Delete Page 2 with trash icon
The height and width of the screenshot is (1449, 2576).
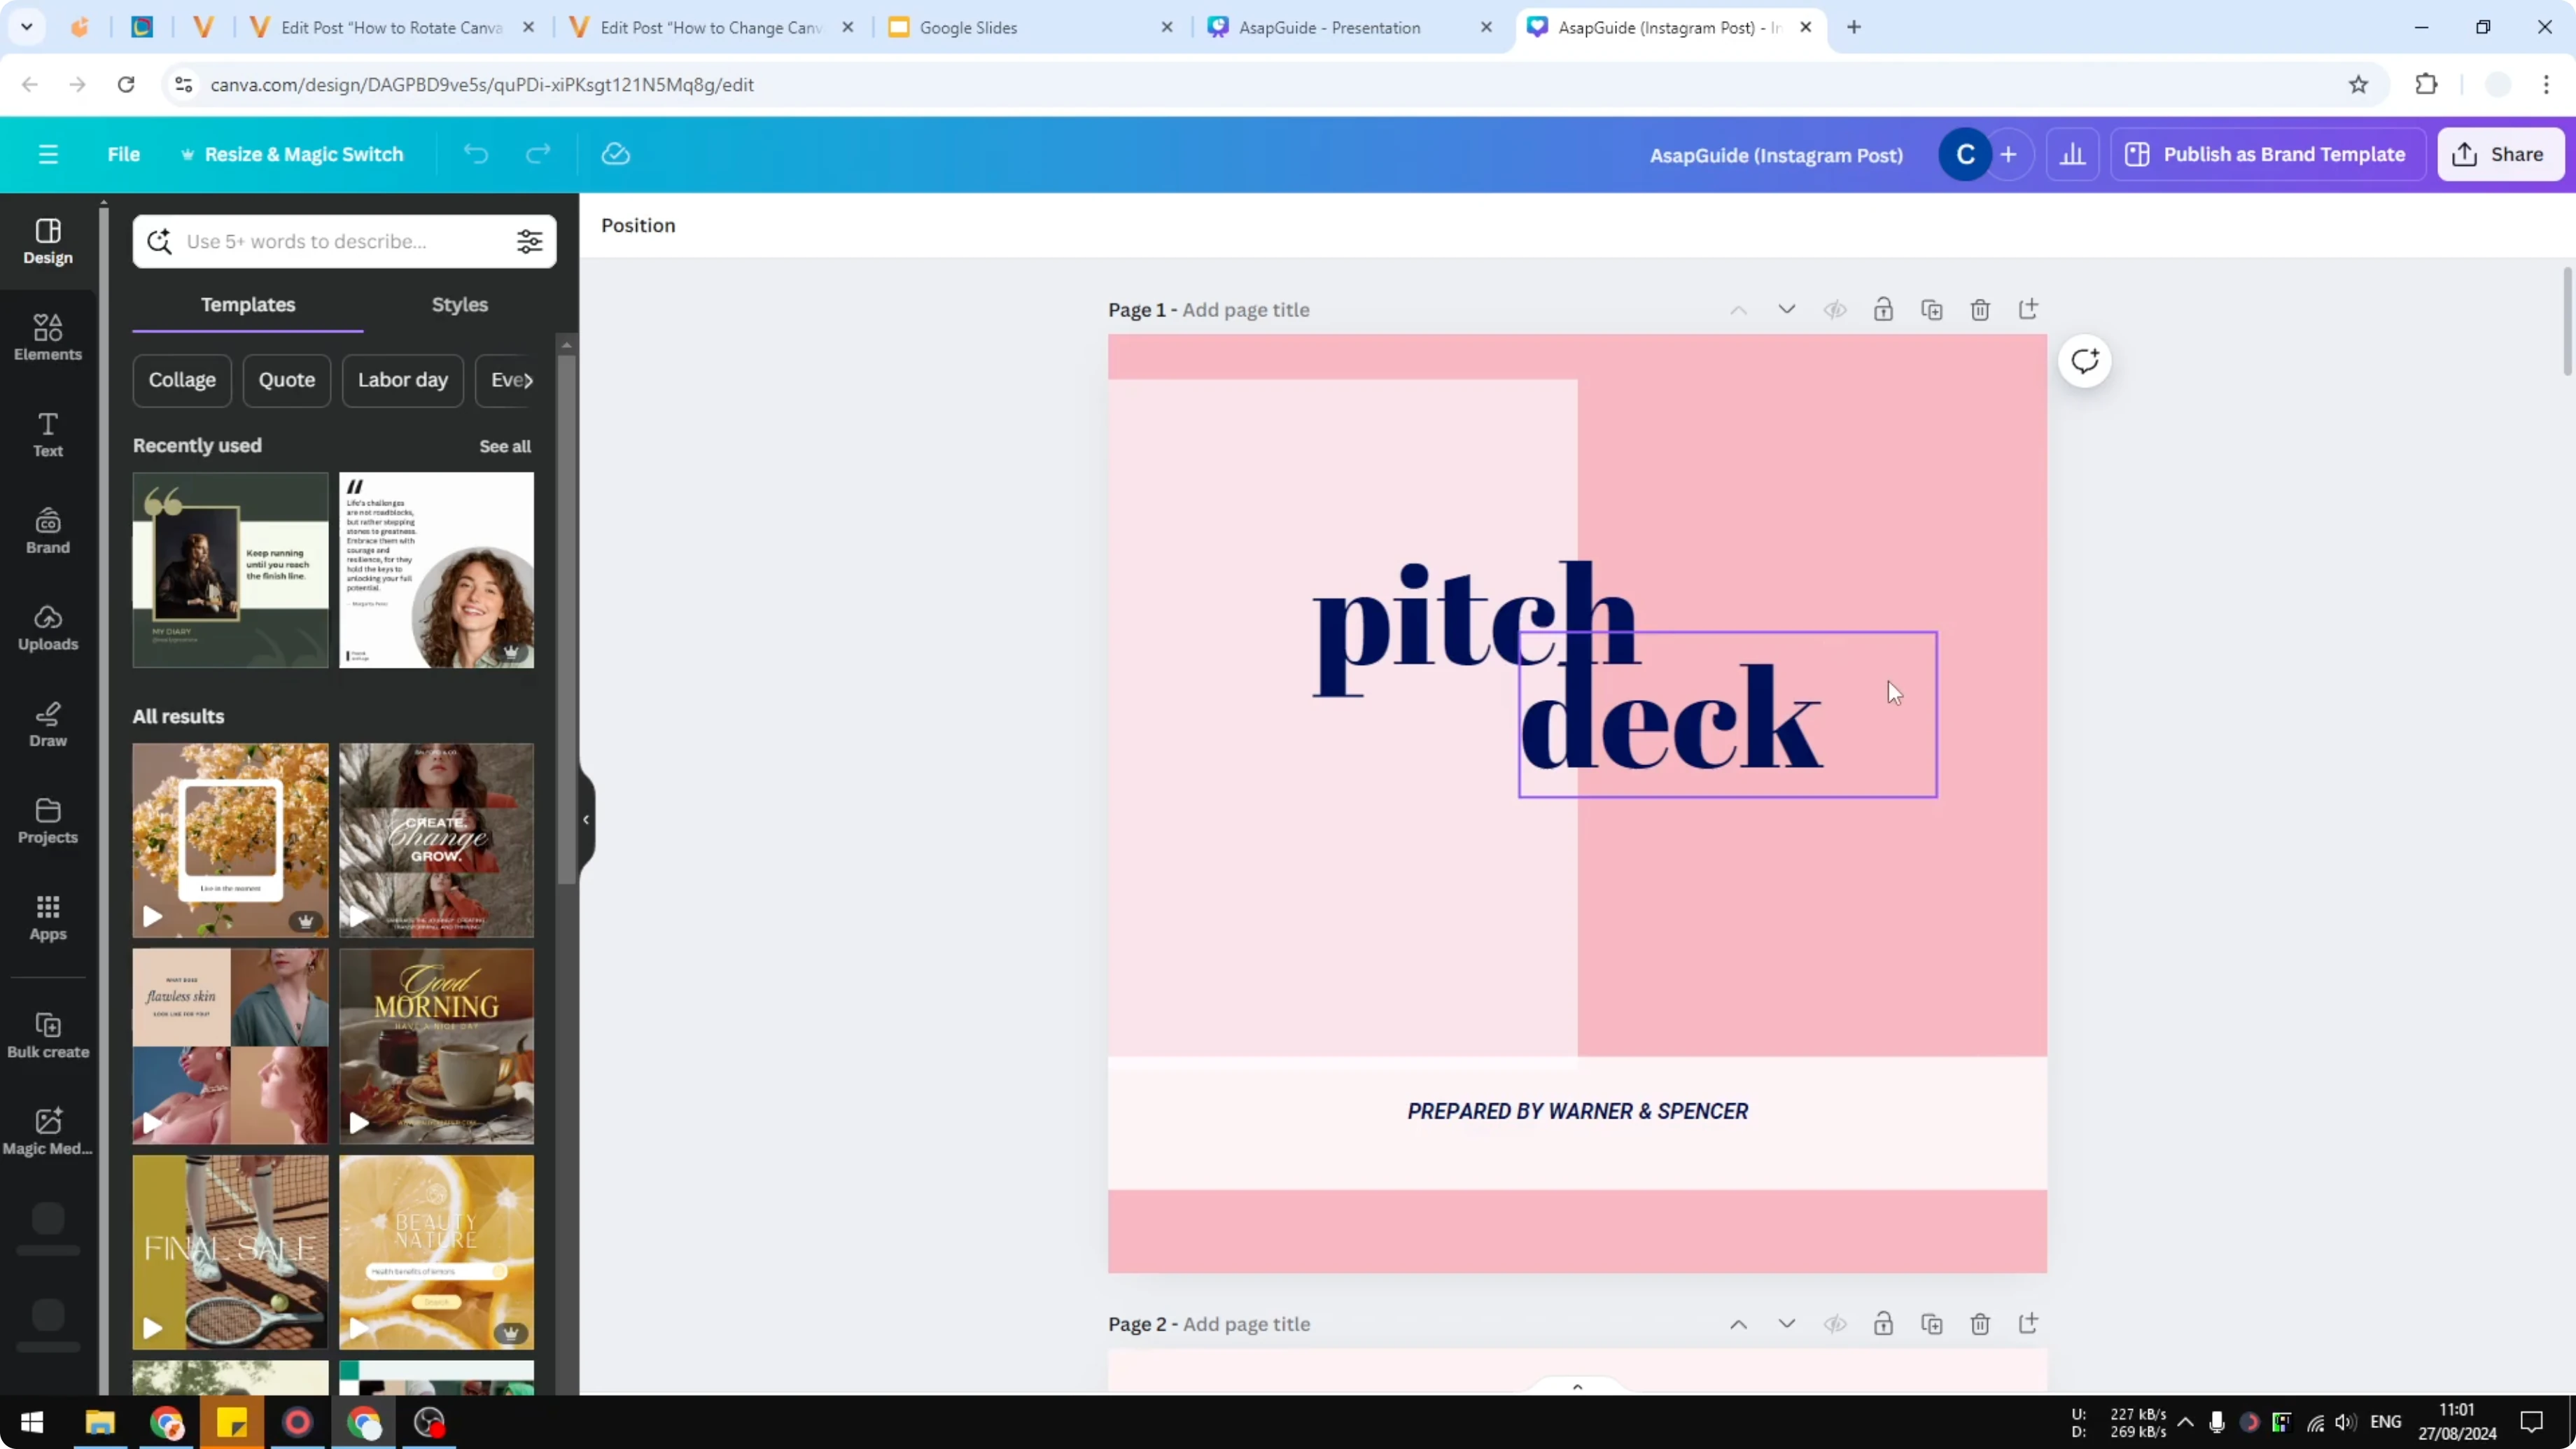(x=1980, y=1324)
